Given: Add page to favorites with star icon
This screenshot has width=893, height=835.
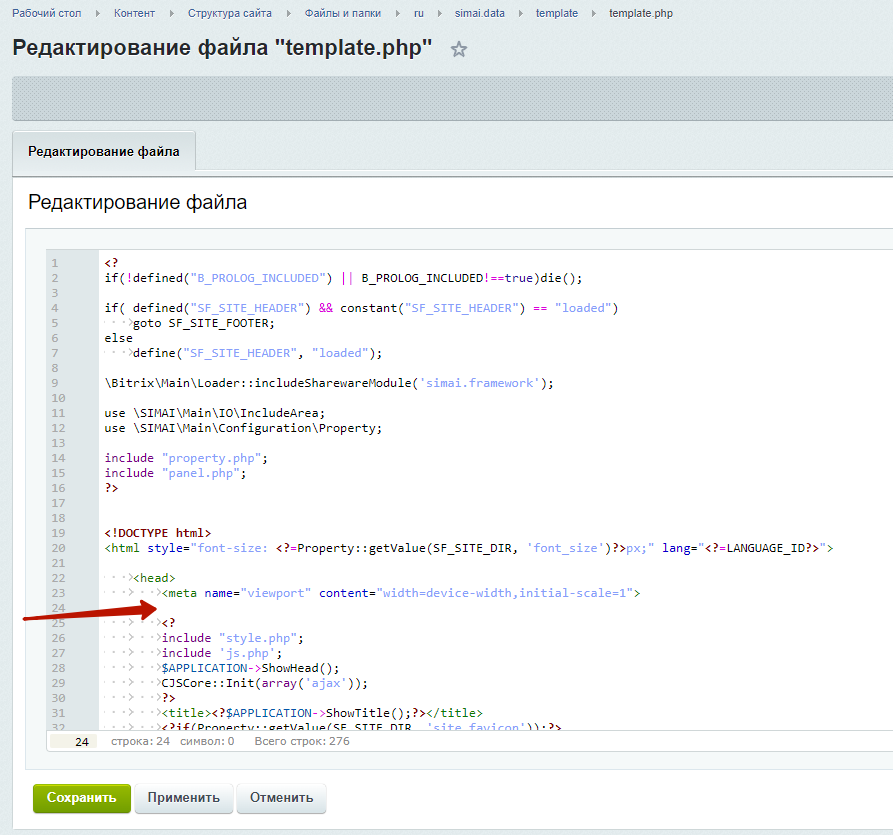Looking at the screenshot, I should coord(459,50).
